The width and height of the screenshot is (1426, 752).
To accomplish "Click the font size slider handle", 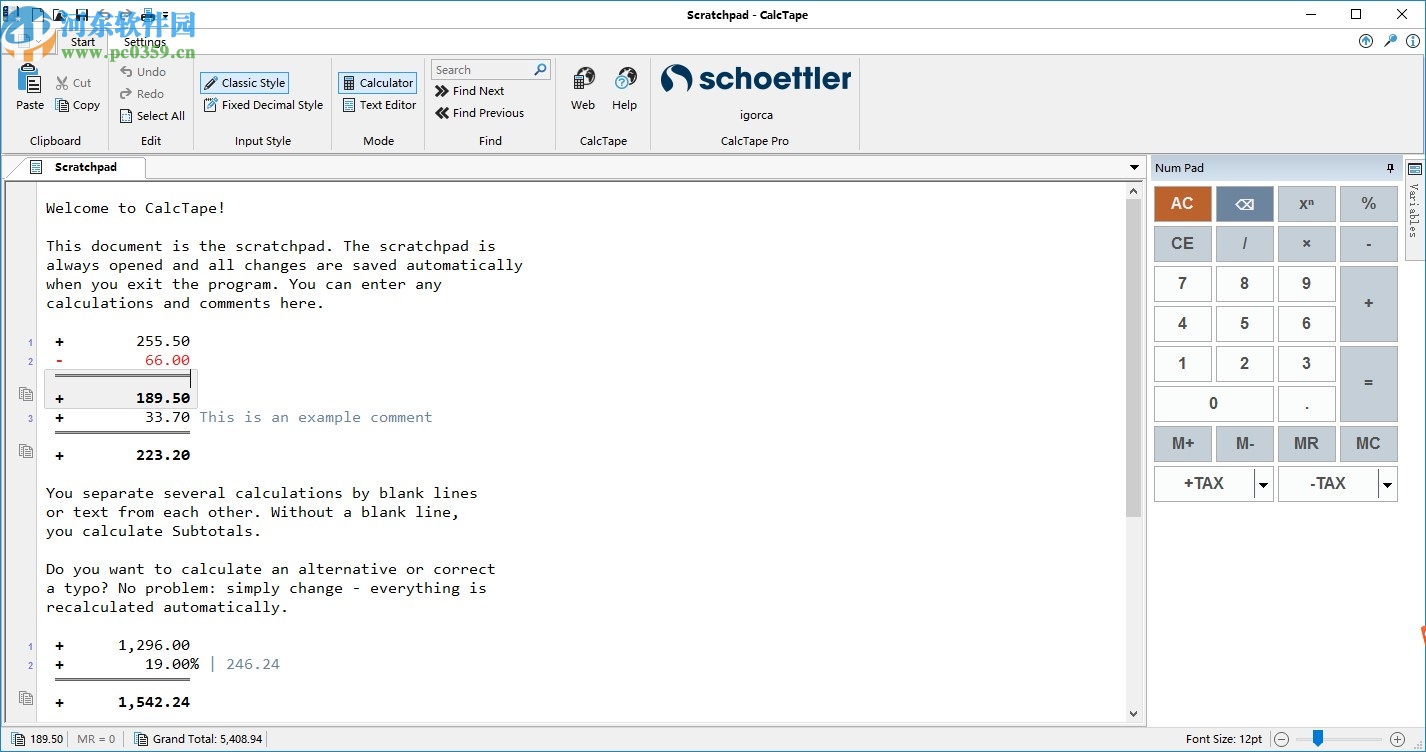I will [x=1318, y=739].
